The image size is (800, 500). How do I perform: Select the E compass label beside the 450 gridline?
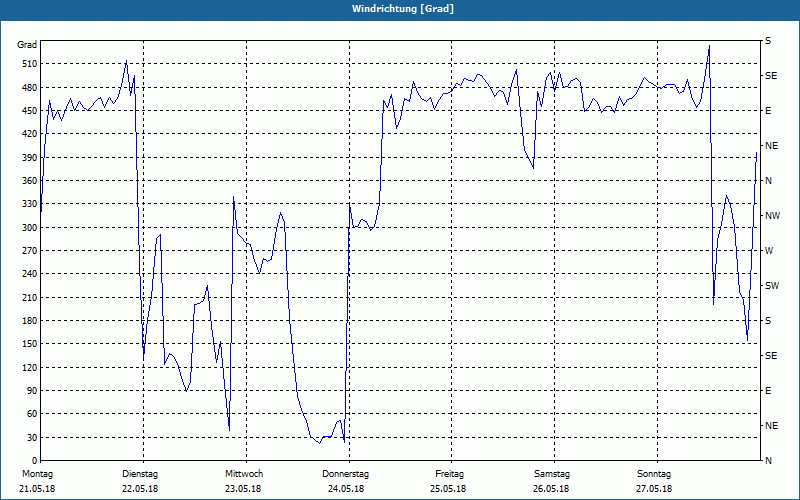click(768, 111)
